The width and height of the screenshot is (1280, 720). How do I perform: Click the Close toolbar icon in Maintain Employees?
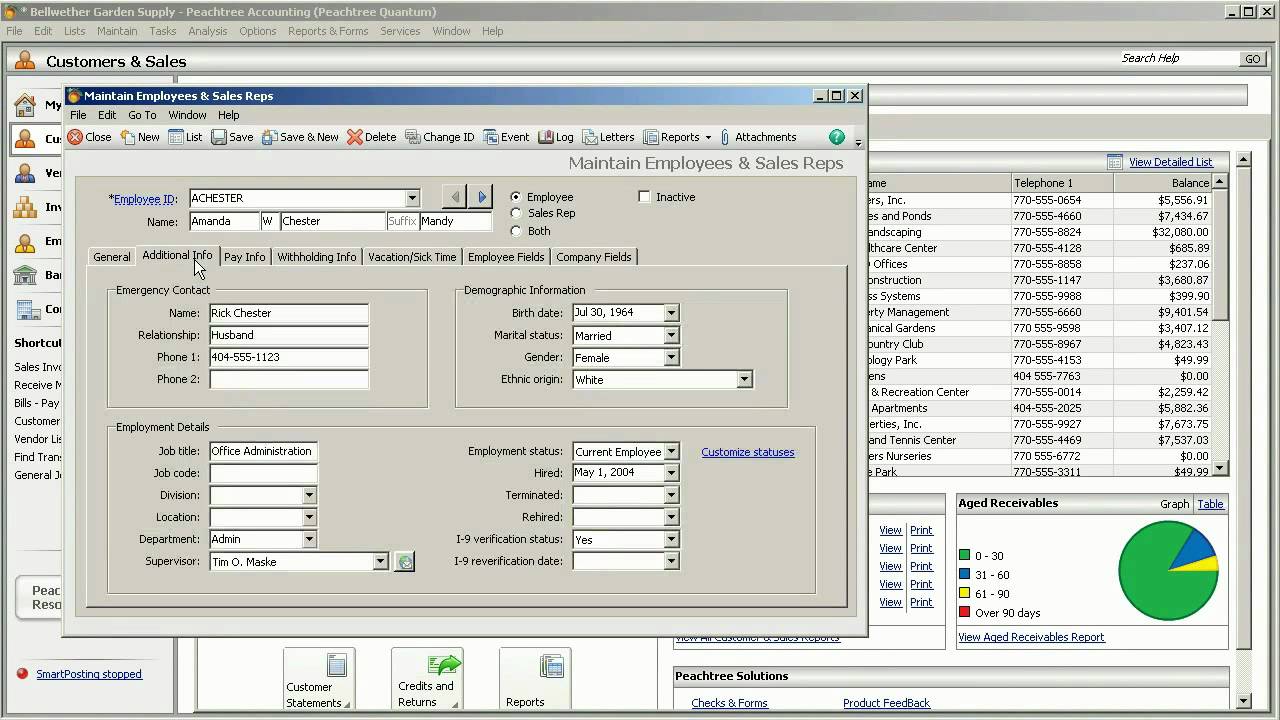click(x=75, y=137)
